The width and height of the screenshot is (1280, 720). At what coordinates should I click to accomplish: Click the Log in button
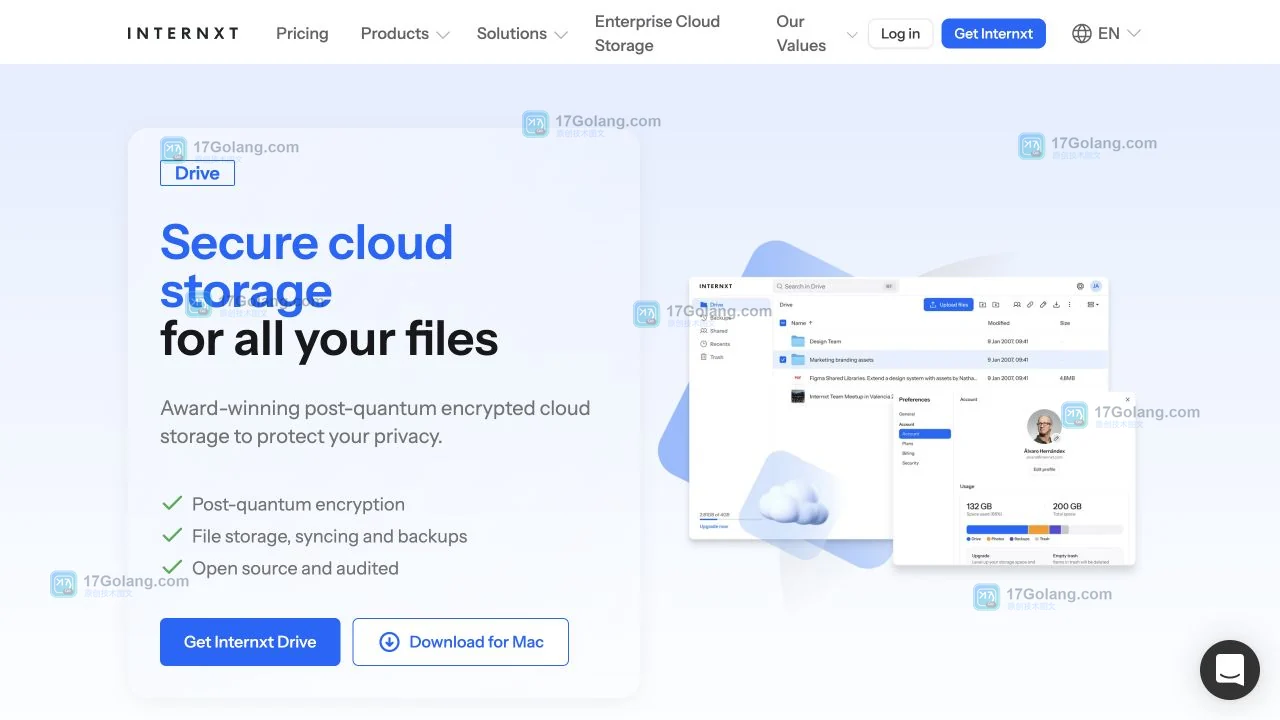900,33
